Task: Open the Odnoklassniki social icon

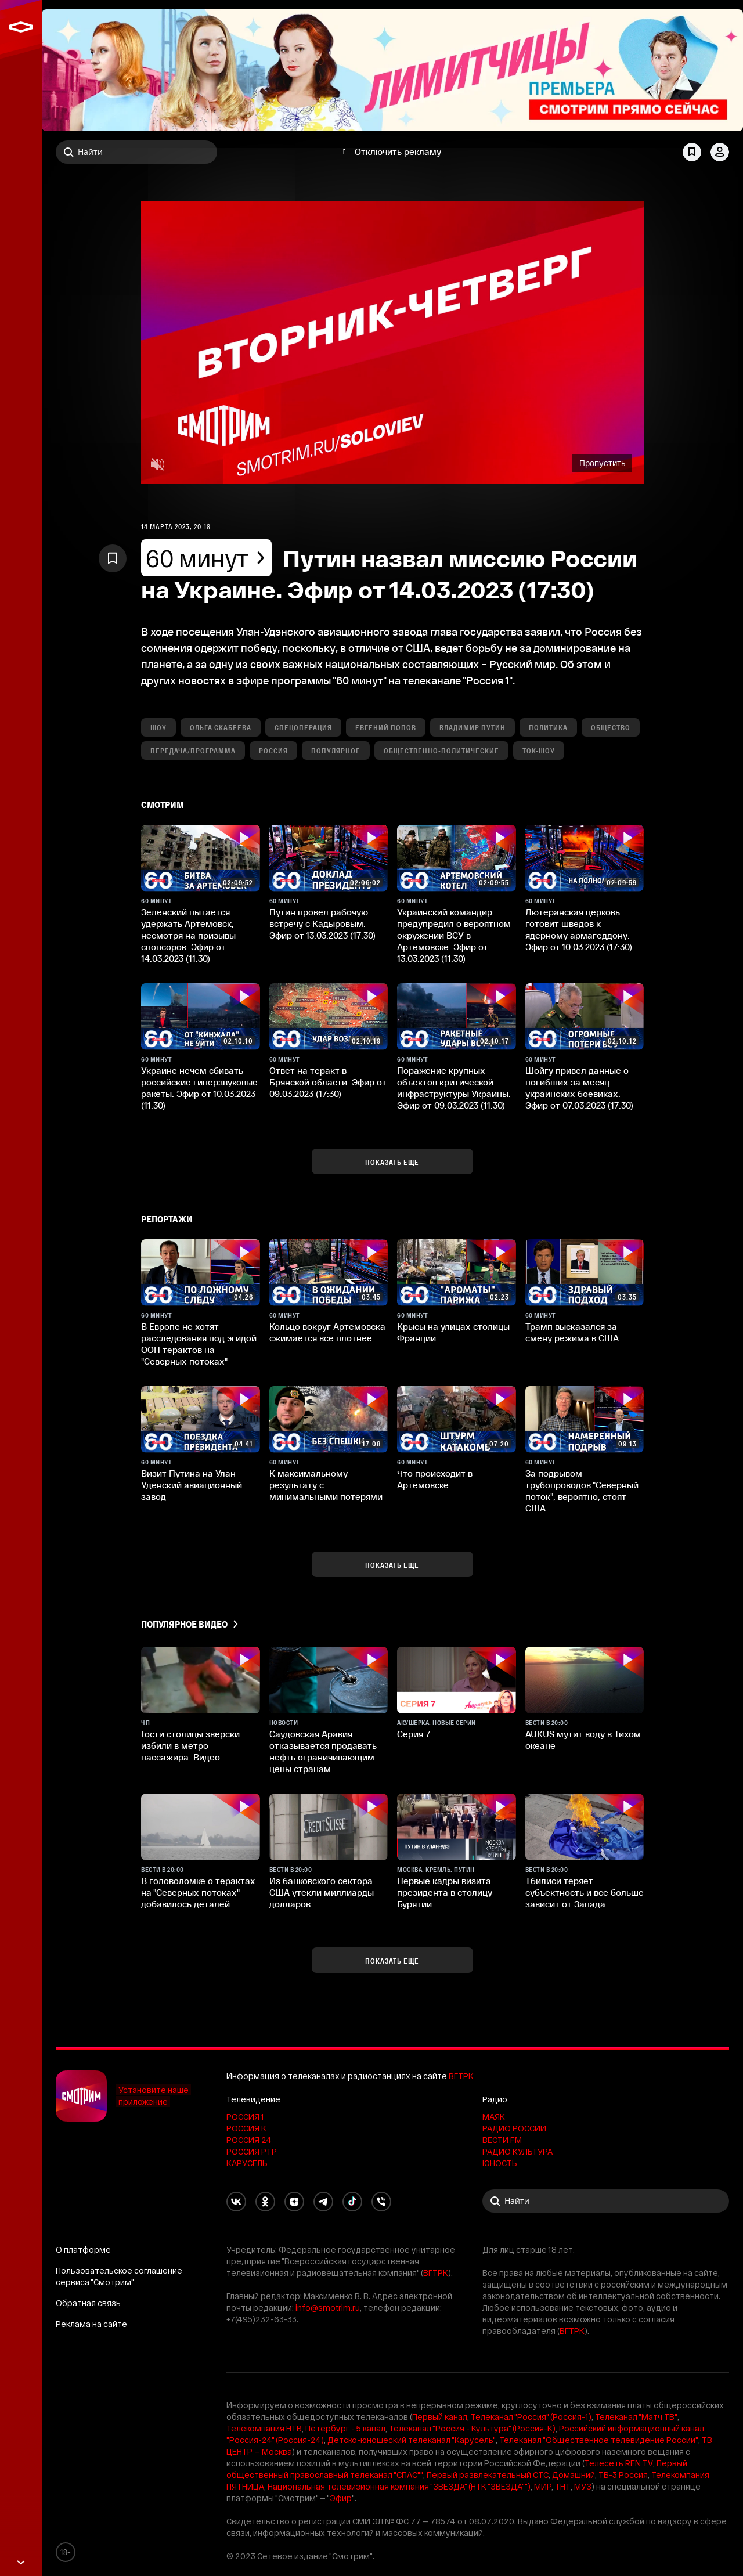Action: 265,2201
